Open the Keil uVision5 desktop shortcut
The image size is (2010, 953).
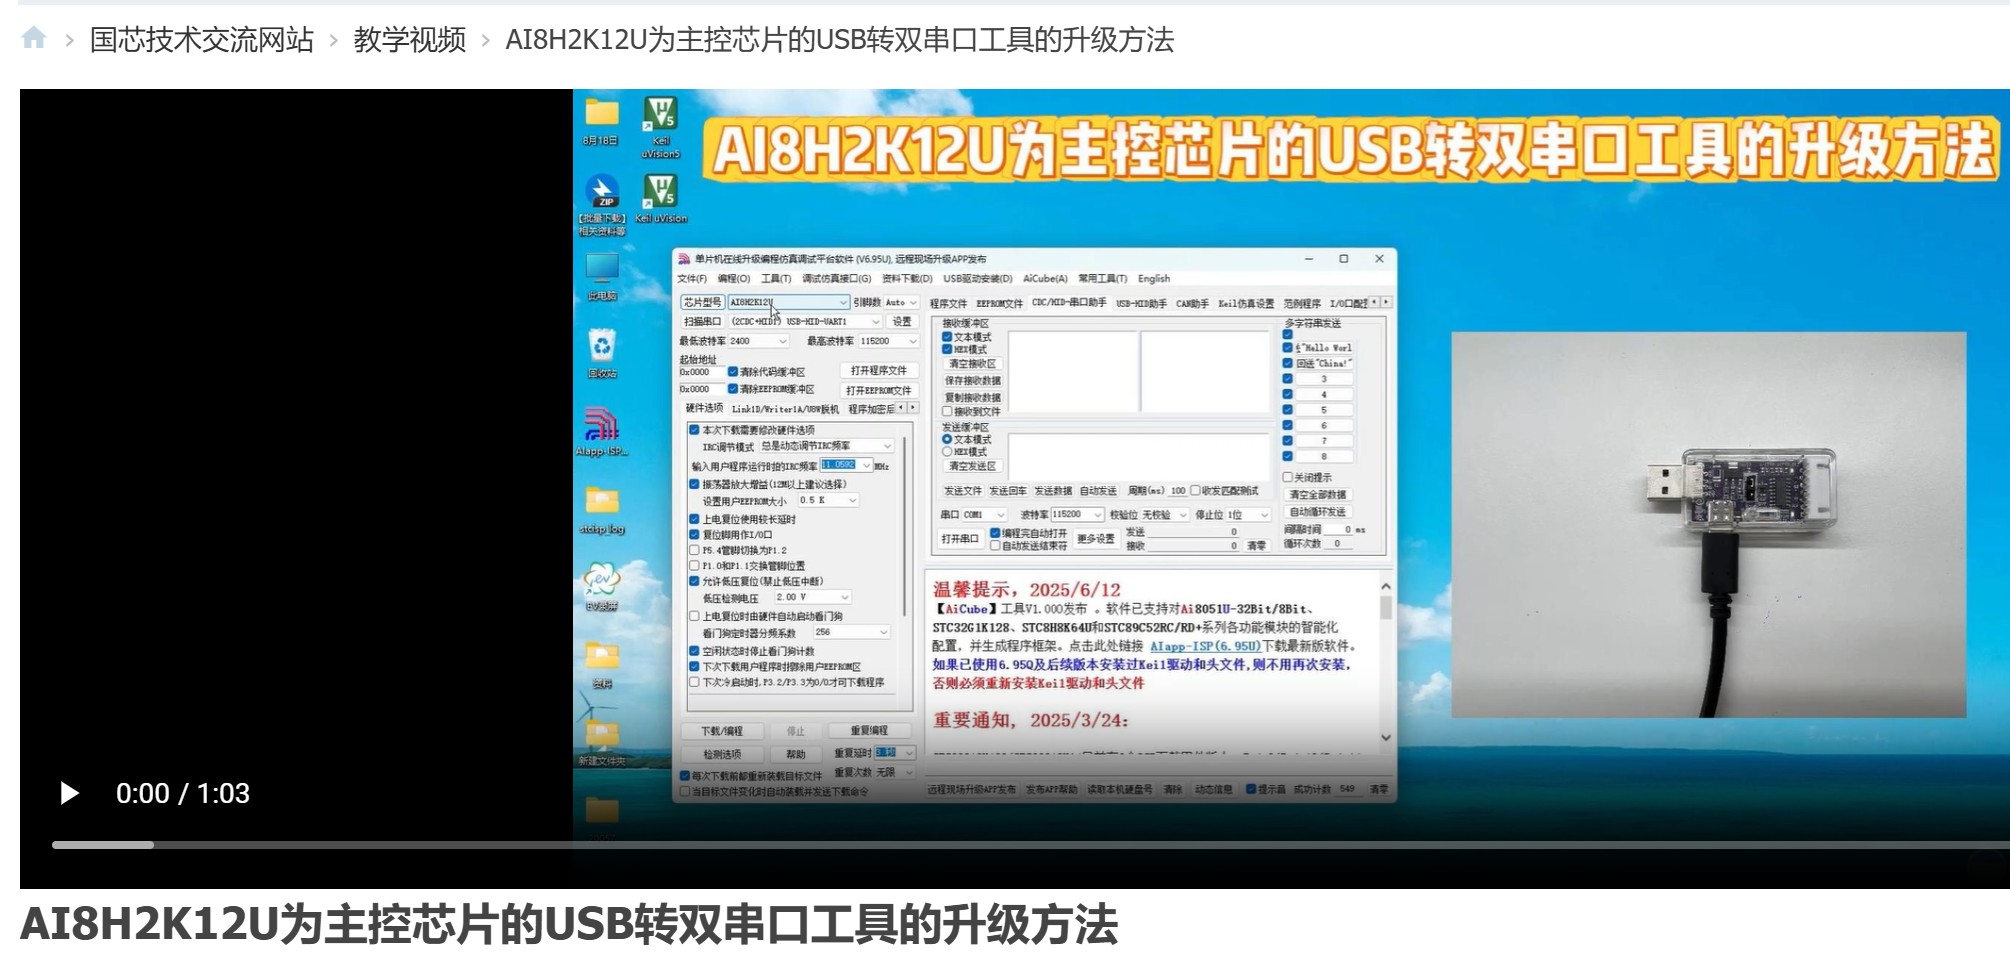click(x=660, y=127)
